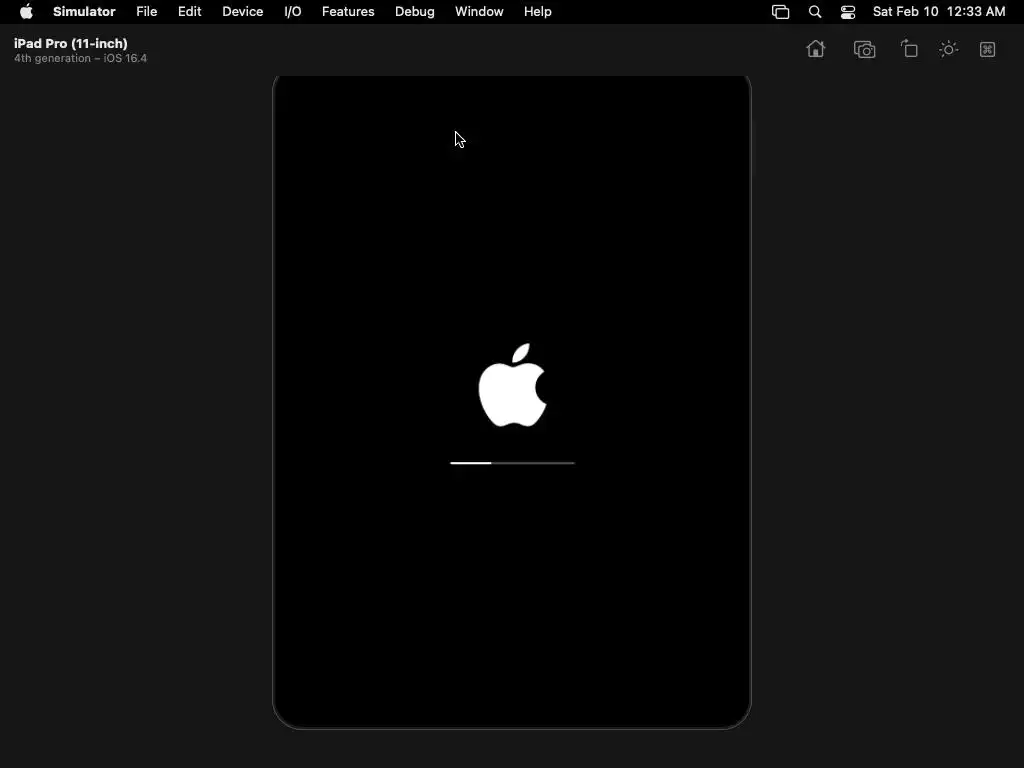
Task: Take a screenshot with the camera icon
Action: [x=864, y=50]
